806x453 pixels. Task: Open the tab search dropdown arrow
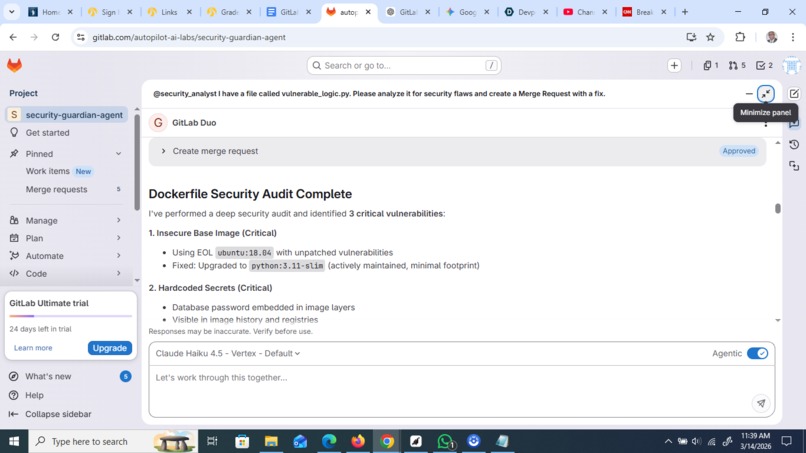pos(11,12)
